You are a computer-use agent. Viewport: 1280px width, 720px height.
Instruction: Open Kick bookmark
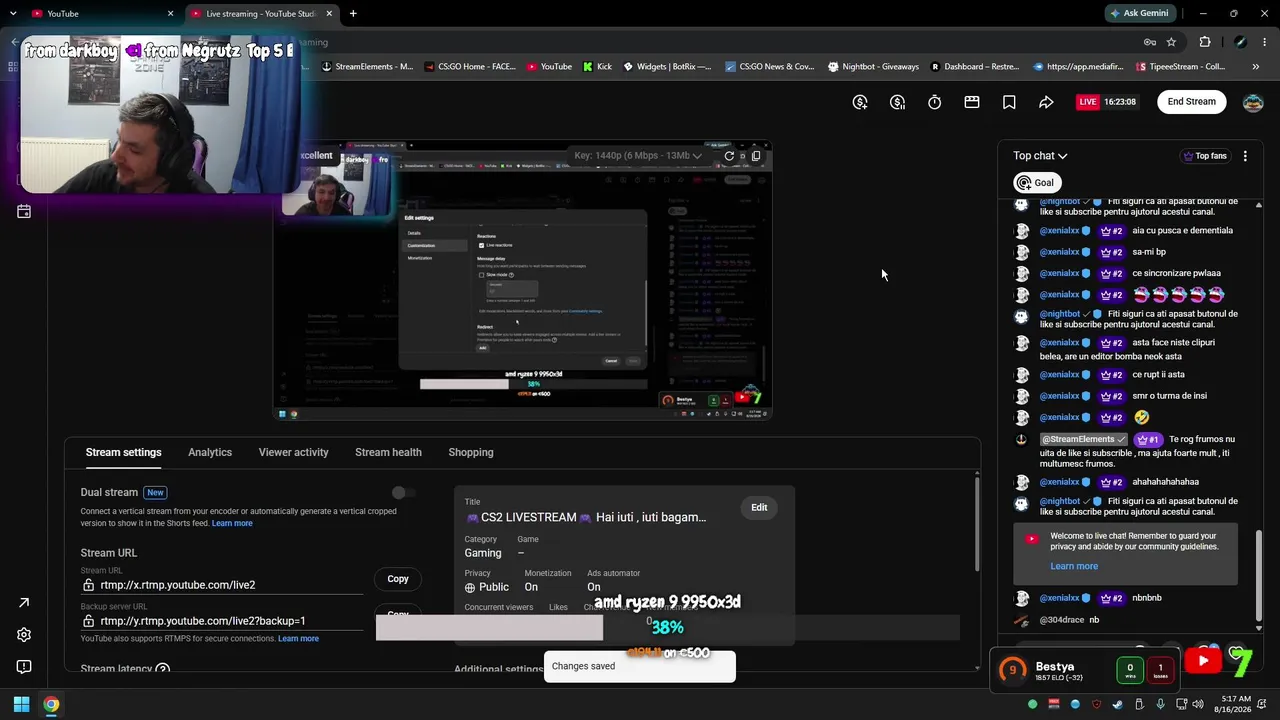coord(597,67)
